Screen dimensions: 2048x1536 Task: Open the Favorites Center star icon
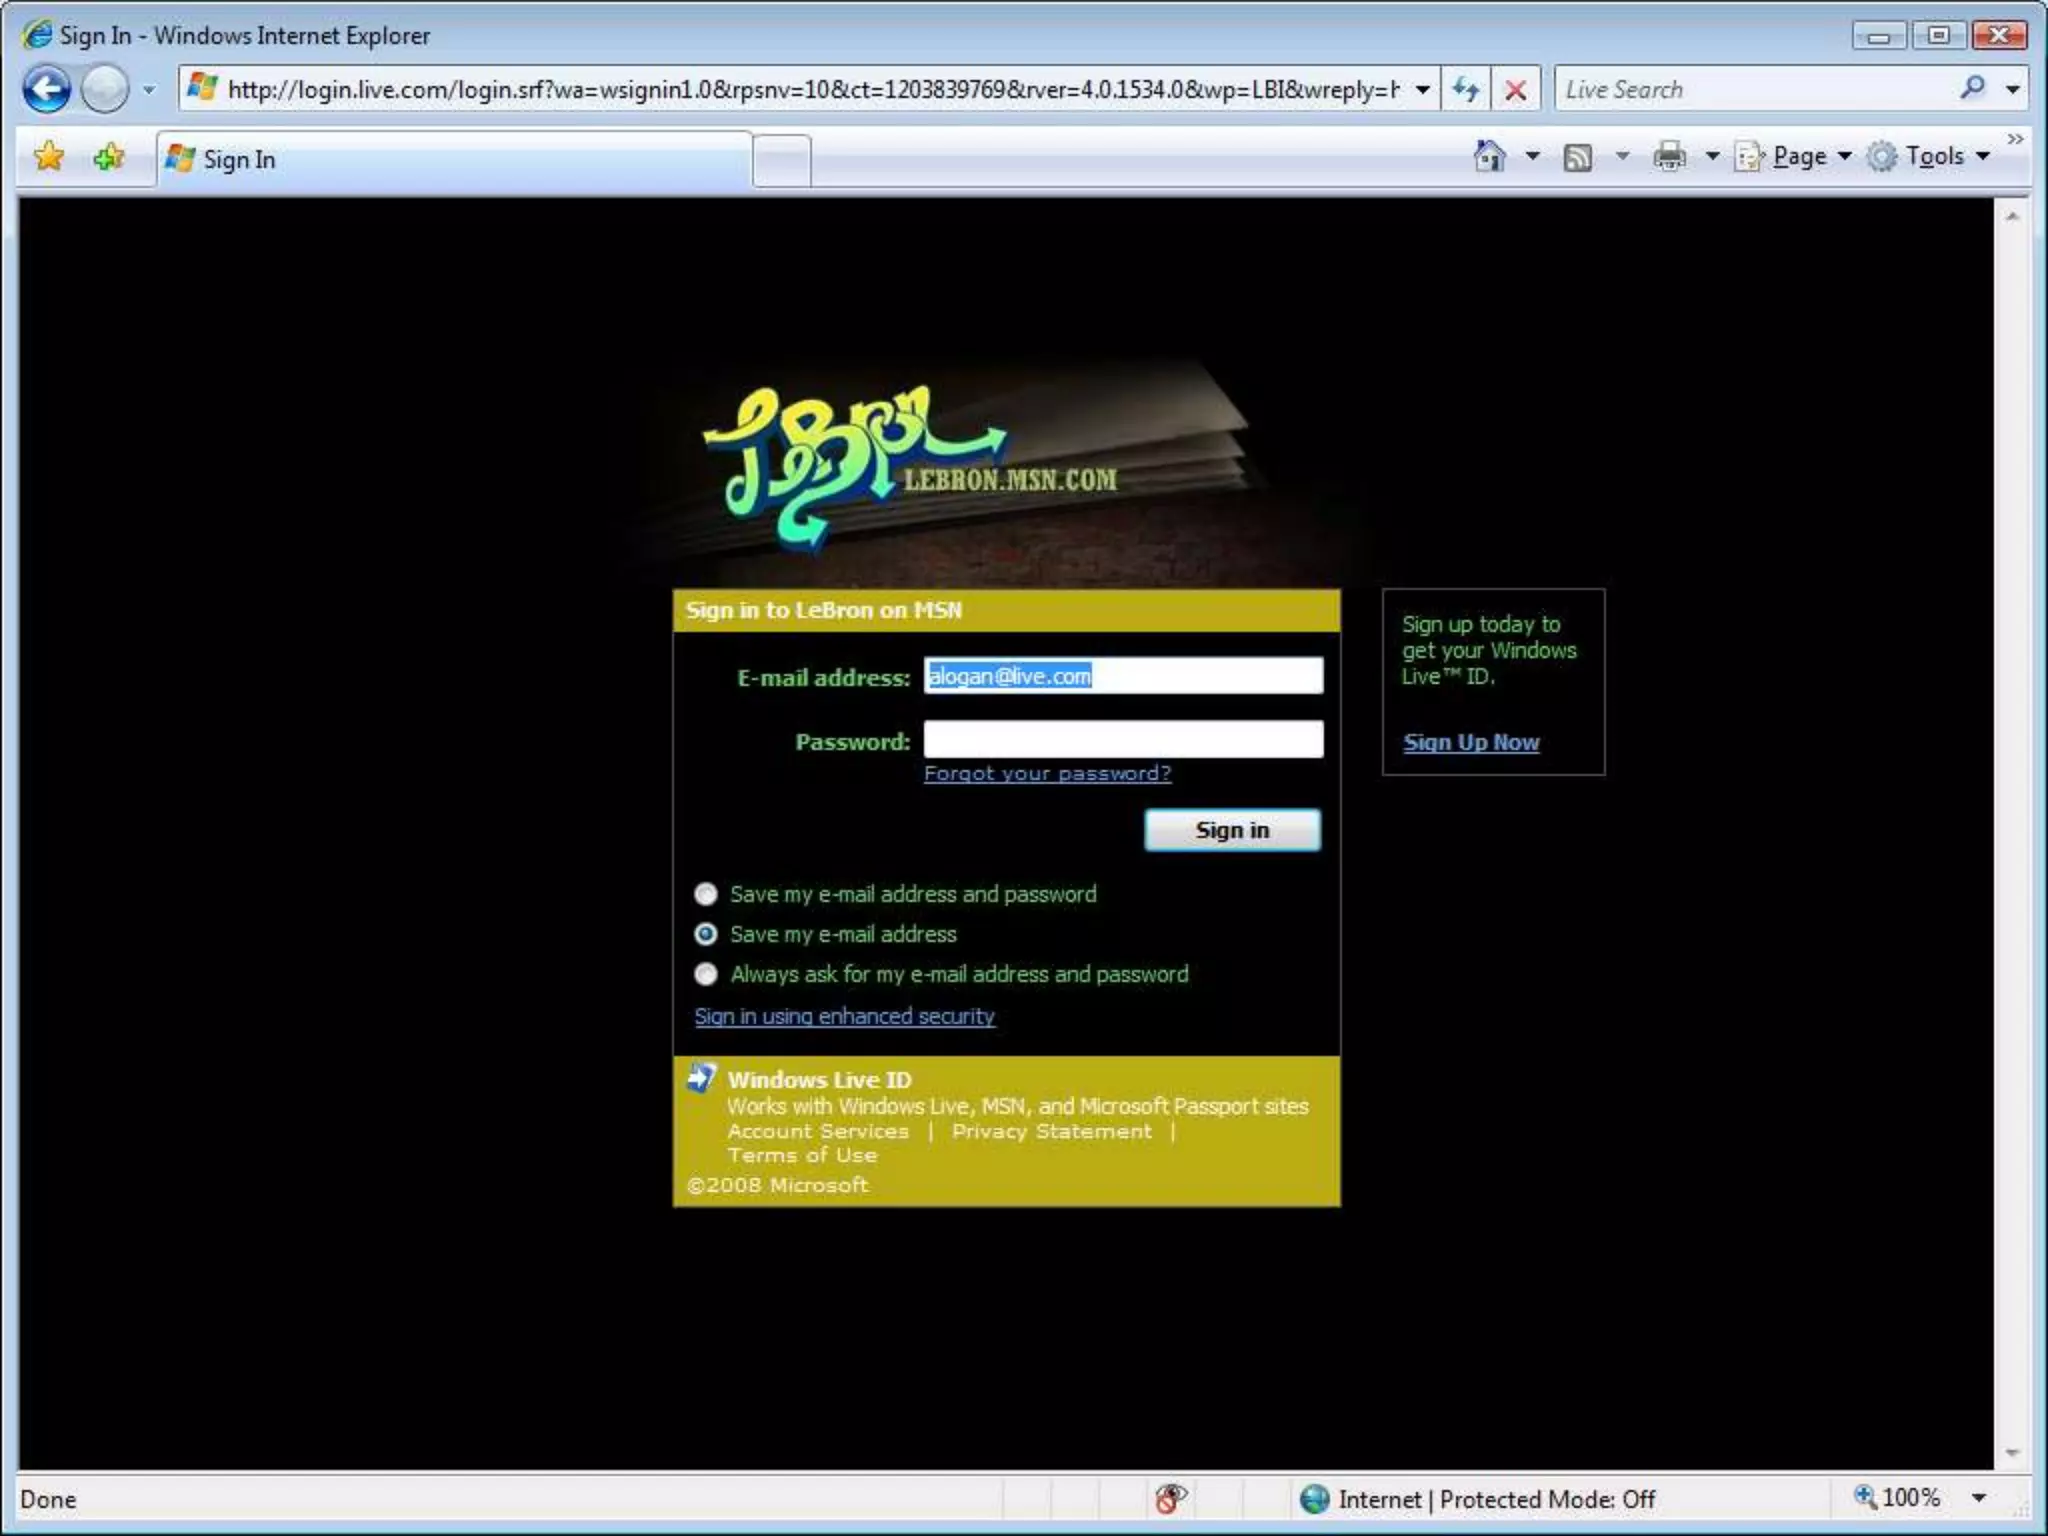click(x=48, y=157)
